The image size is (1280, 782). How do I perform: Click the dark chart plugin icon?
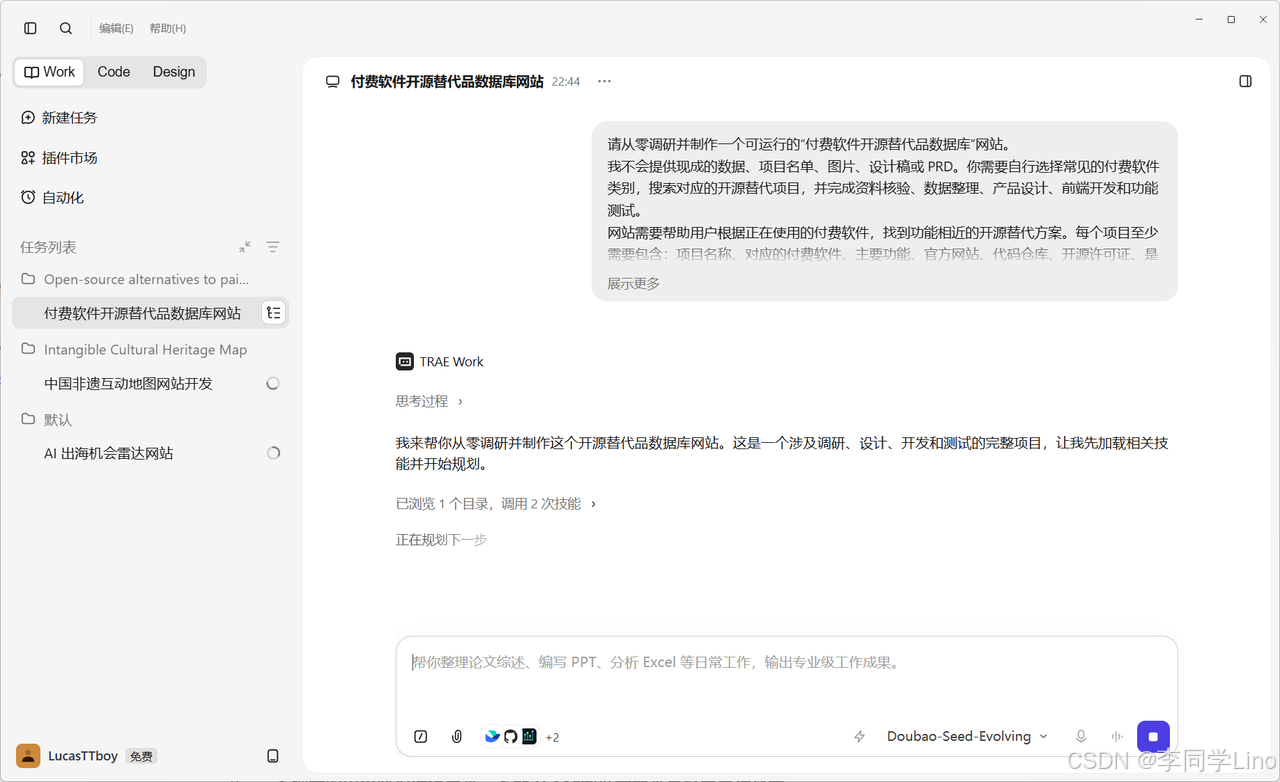tap(529, 737)
